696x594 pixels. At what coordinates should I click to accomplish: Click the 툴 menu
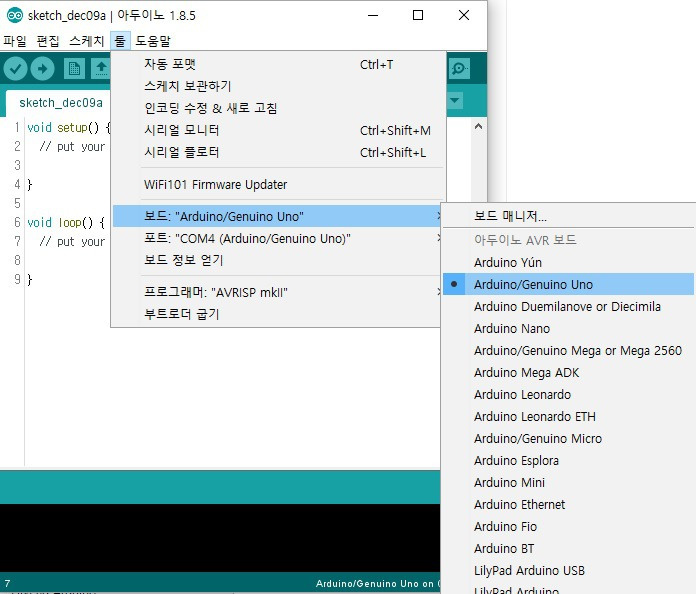pyautogui.click(x=120, y=41)
